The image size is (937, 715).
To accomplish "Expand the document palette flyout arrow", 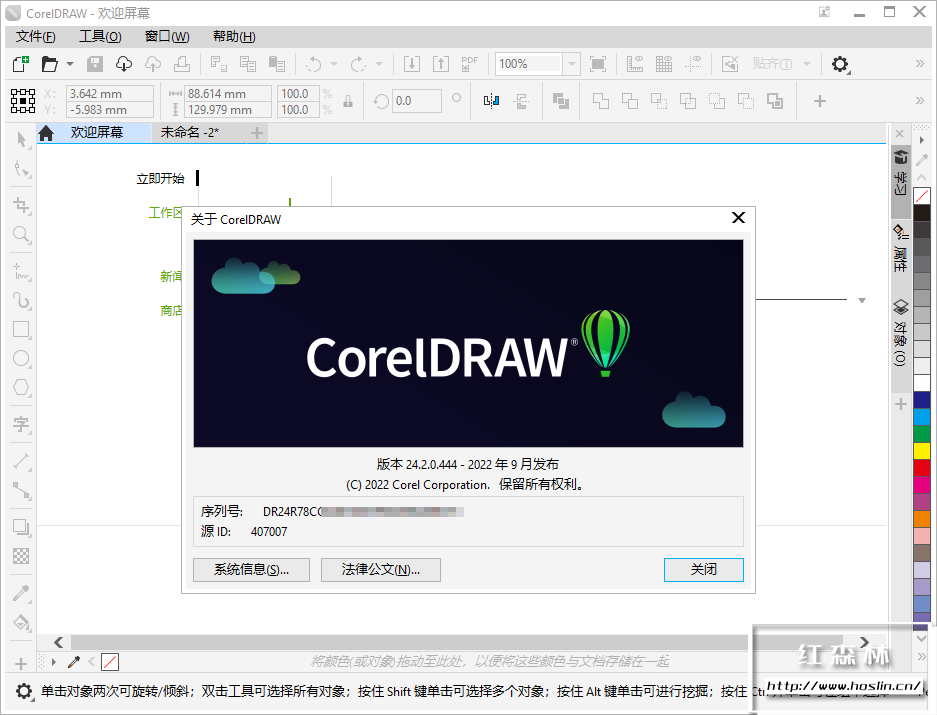I will coord(53,662).
